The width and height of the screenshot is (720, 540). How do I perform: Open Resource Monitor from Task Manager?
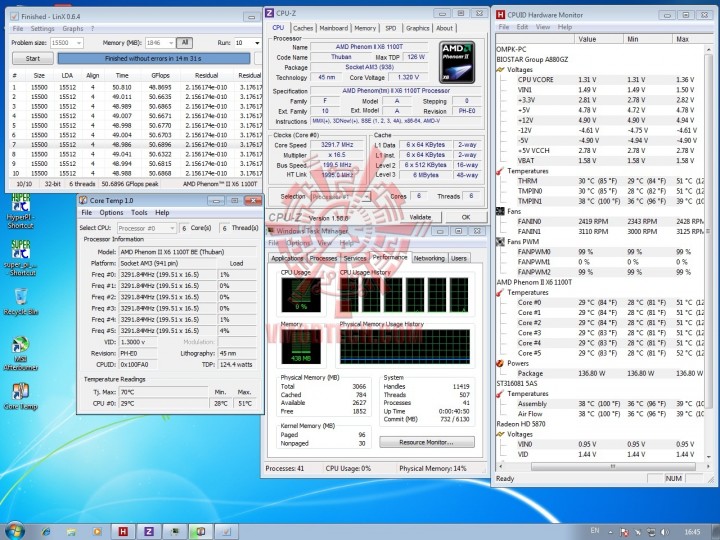427,442
